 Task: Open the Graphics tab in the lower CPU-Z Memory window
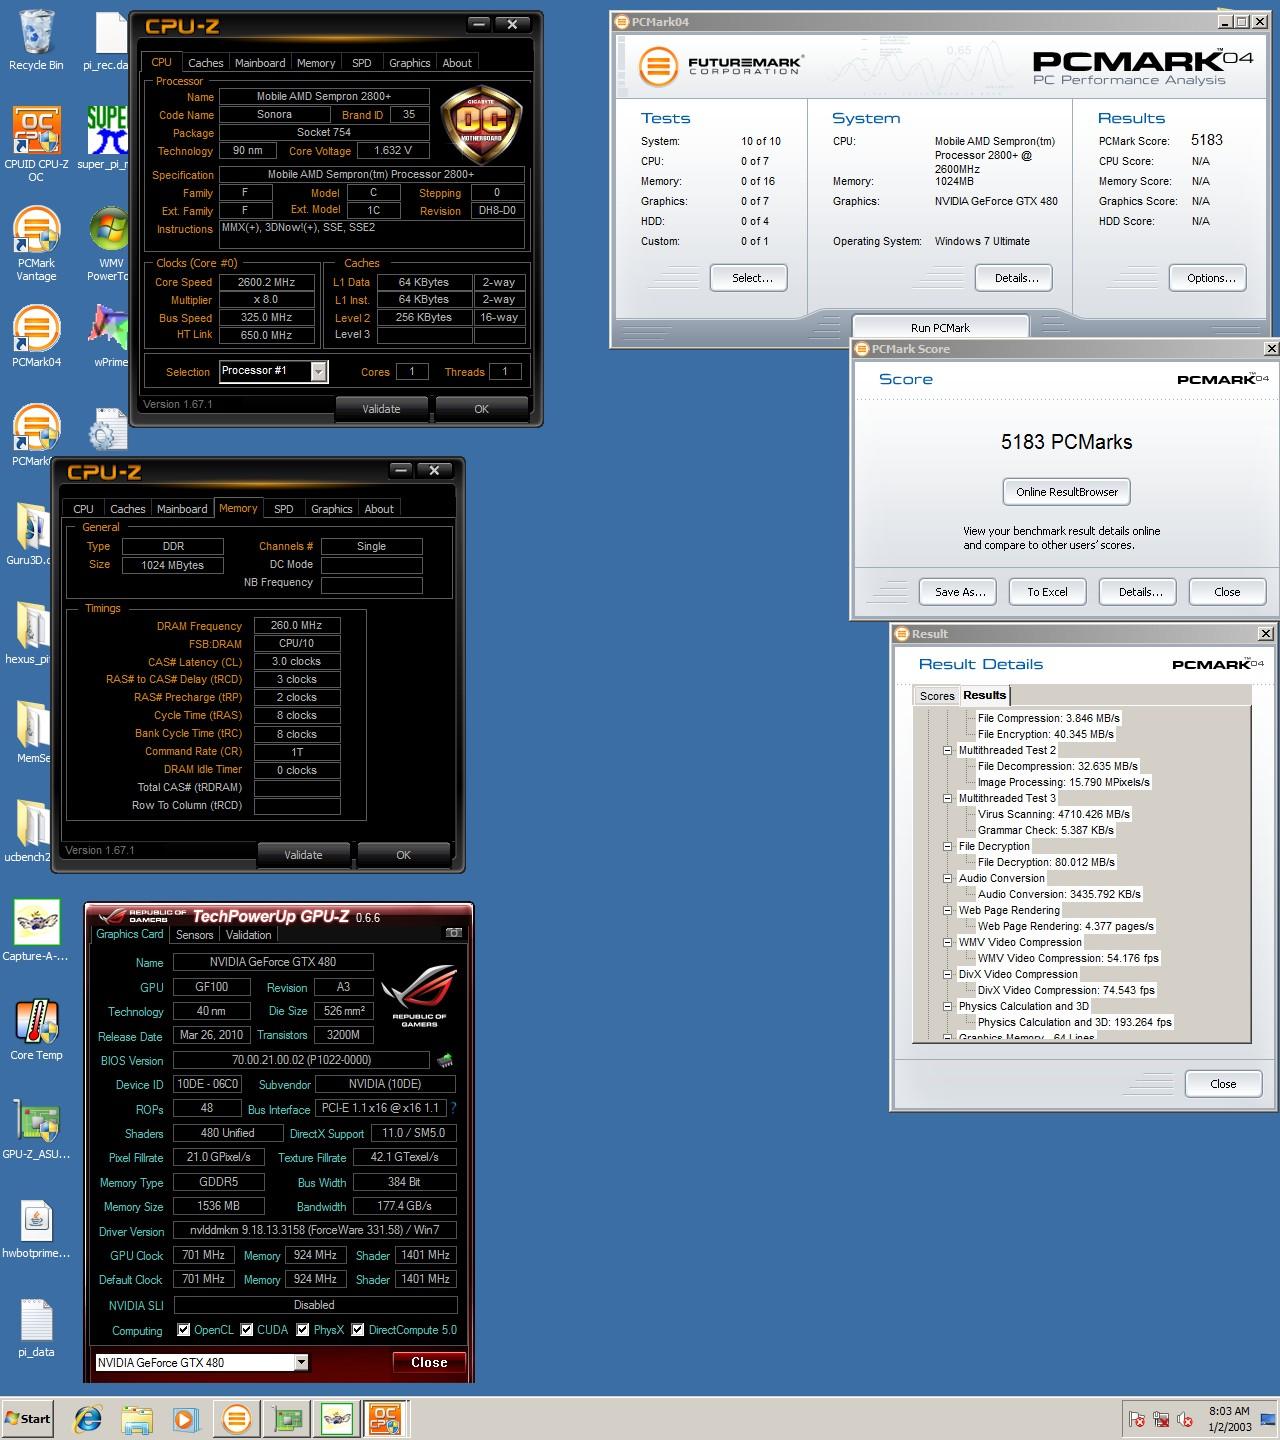pos(332,509)
